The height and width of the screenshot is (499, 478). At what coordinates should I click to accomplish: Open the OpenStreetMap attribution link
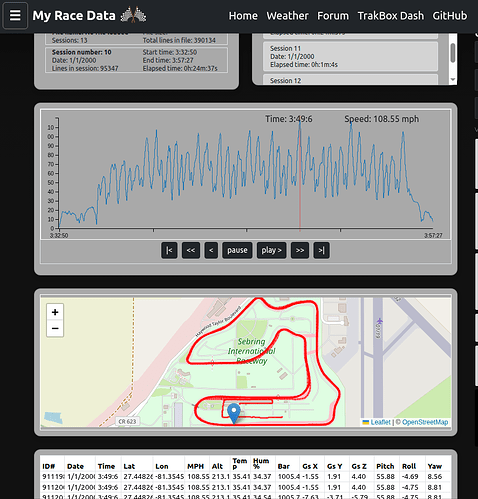(425, 422)
